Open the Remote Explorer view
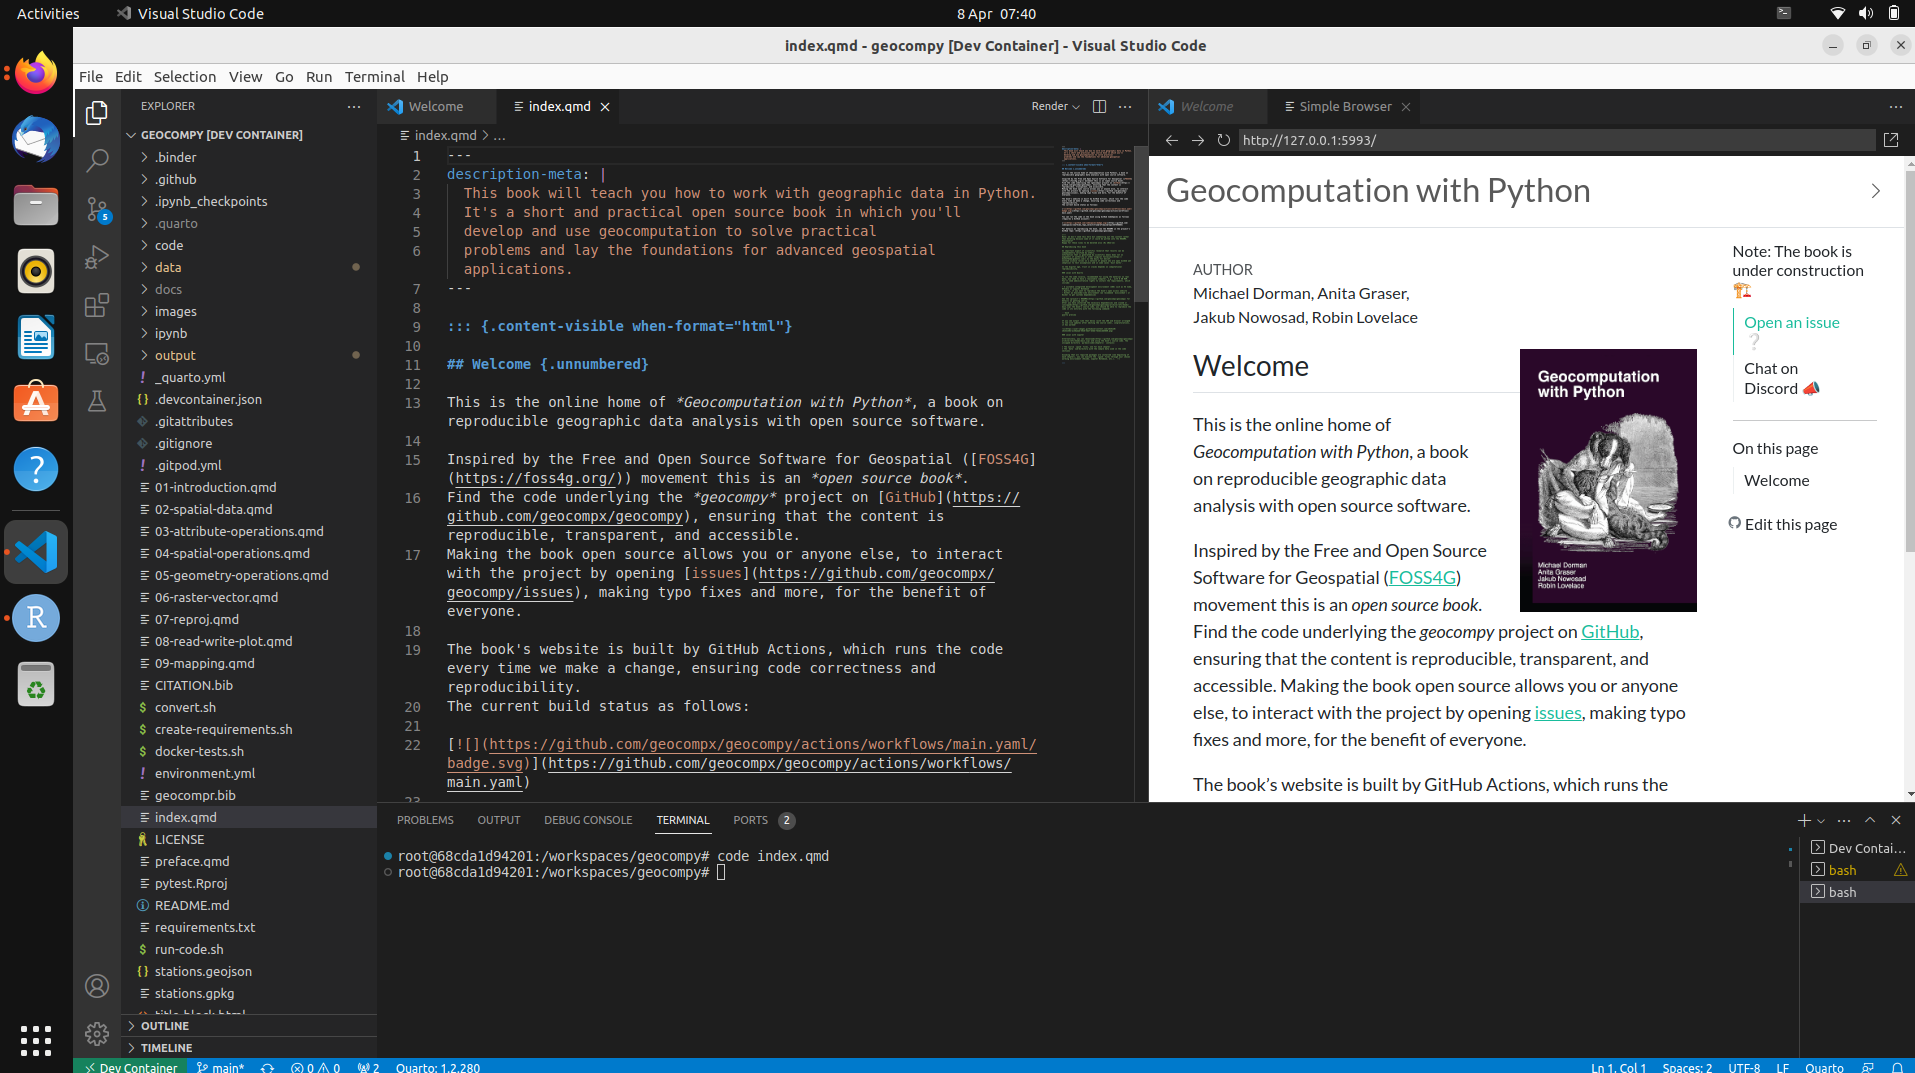 point(97,353)
